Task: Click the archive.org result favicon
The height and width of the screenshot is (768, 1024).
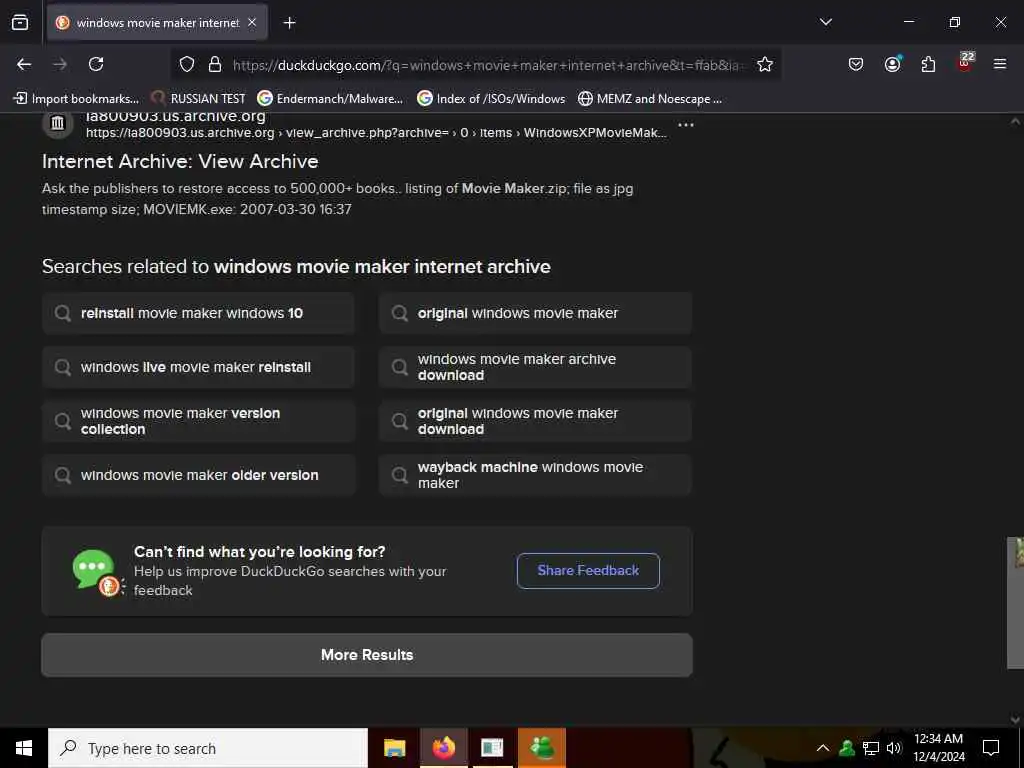Action: [57, 123]
